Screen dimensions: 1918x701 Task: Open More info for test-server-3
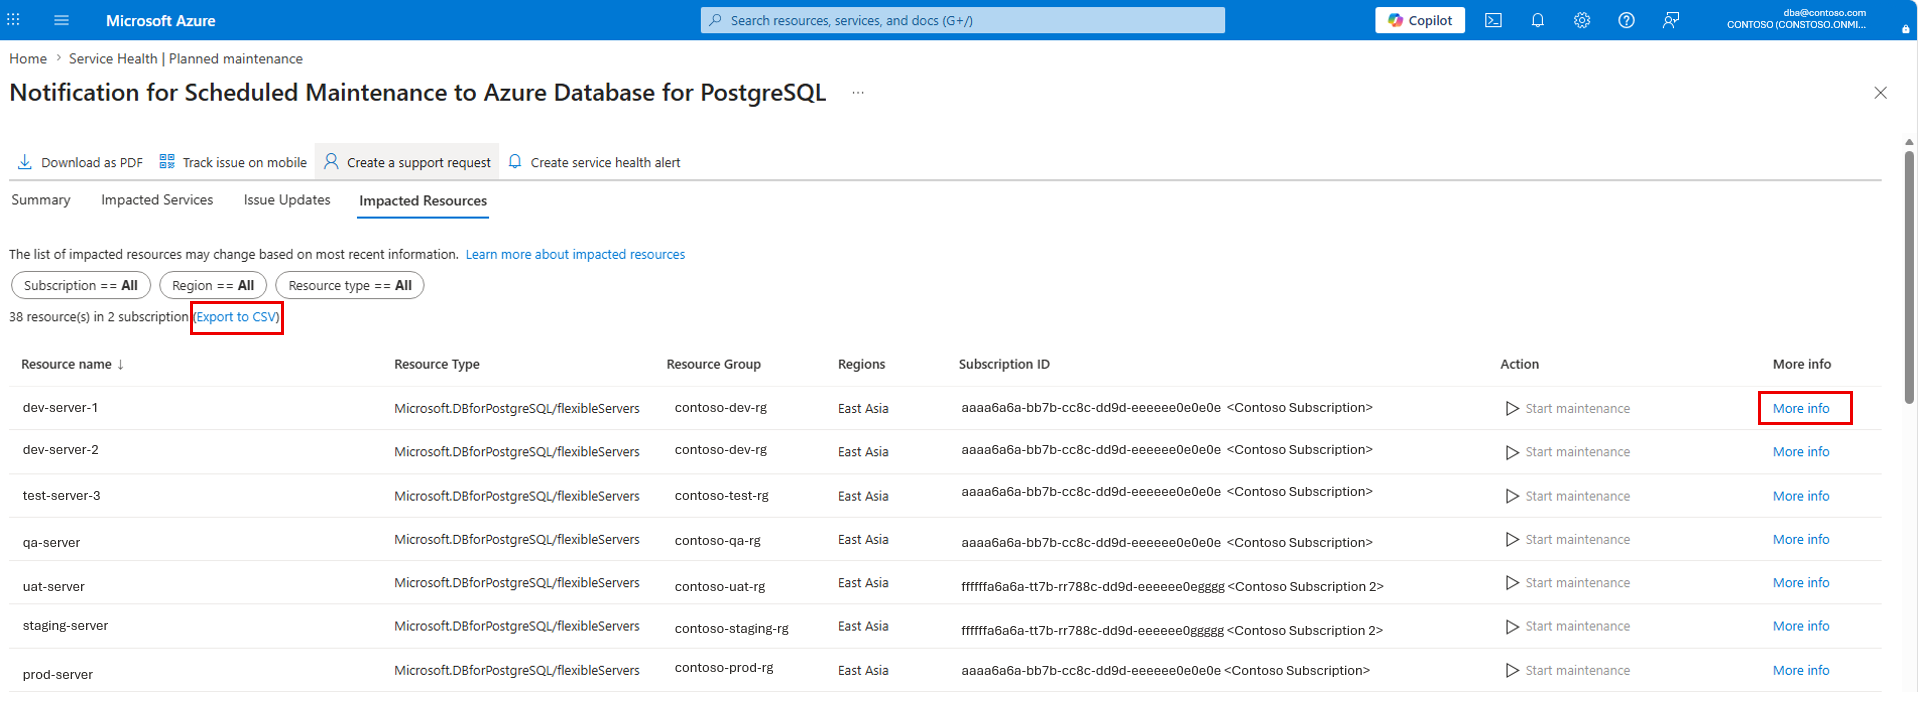pos(1801,496)
